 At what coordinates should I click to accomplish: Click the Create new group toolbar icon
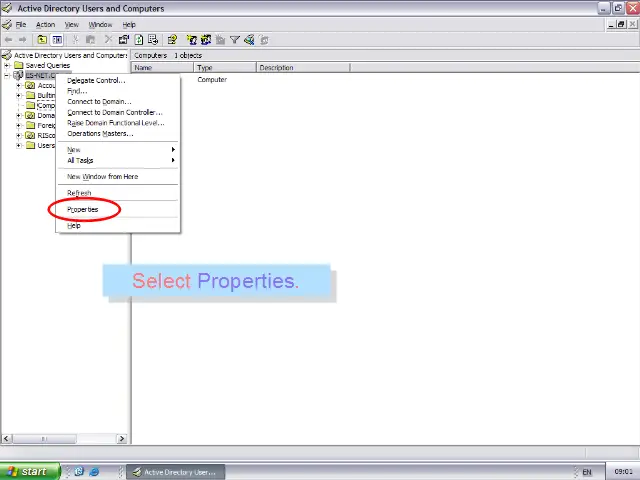click(206, 40)
